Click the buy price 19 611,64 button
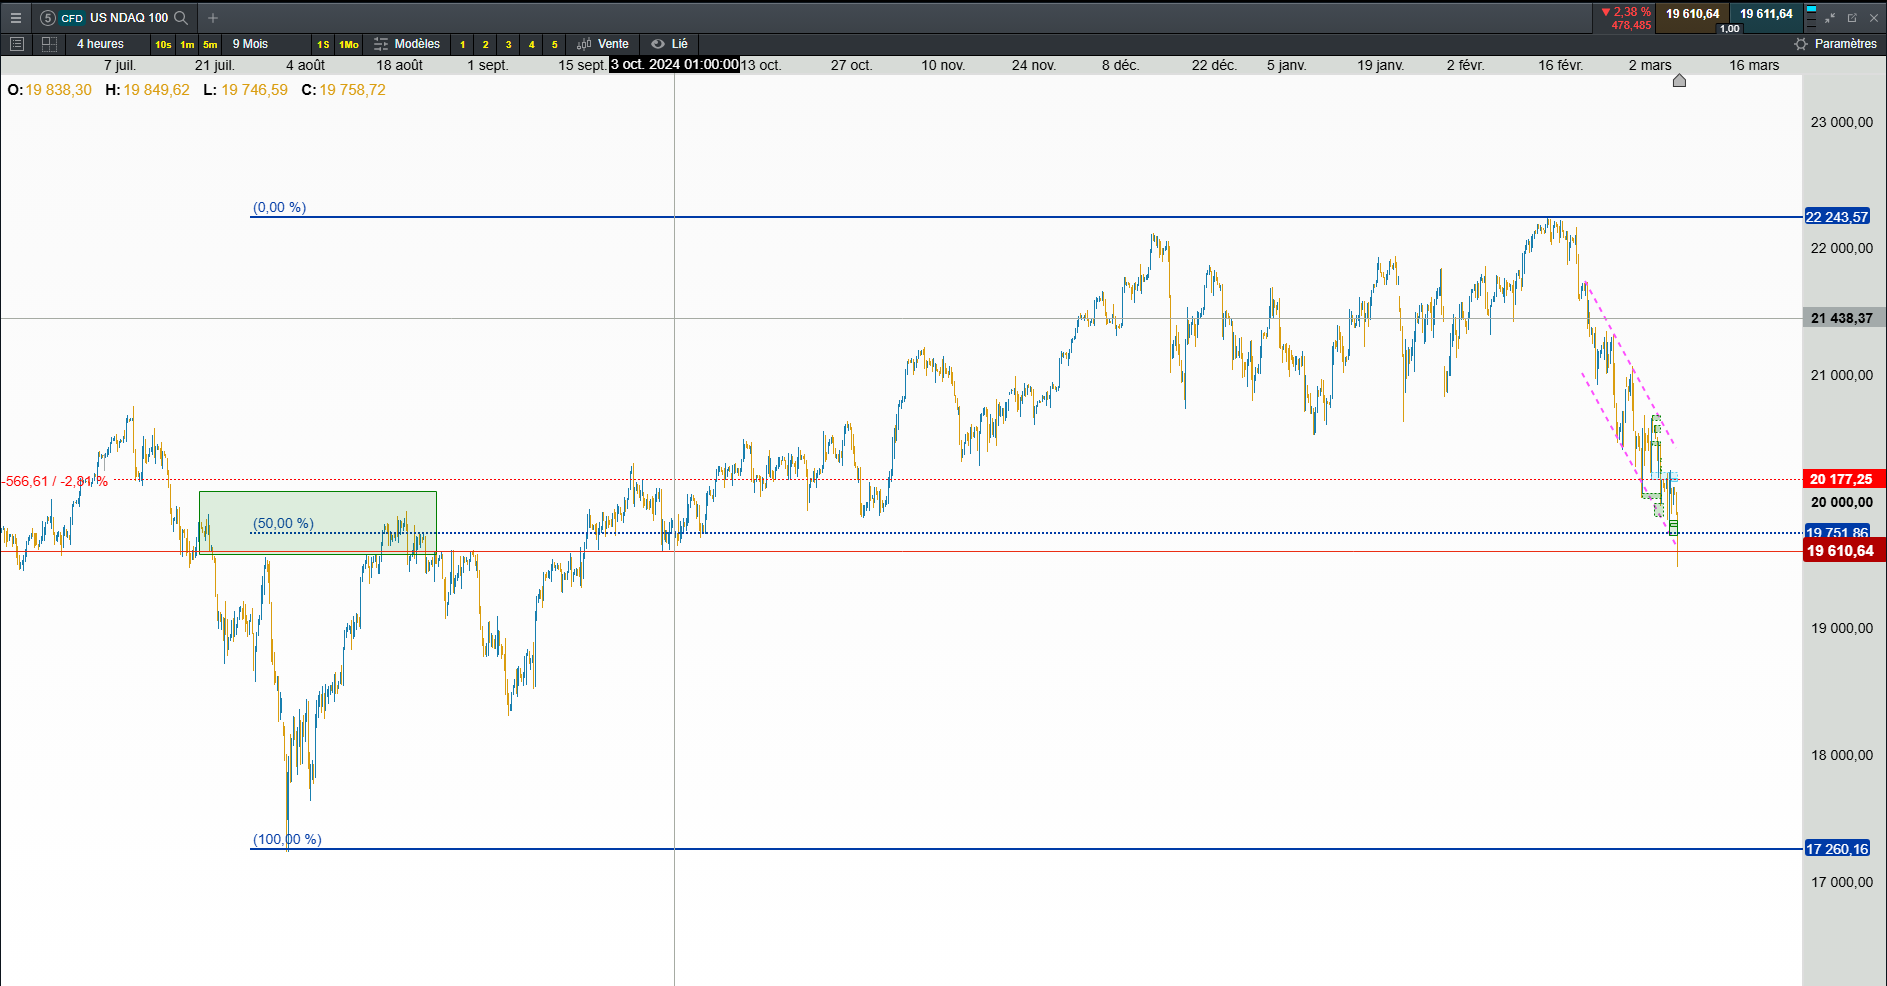Viewport: 1887px width, 986px height. click(x=1766, y=14)
